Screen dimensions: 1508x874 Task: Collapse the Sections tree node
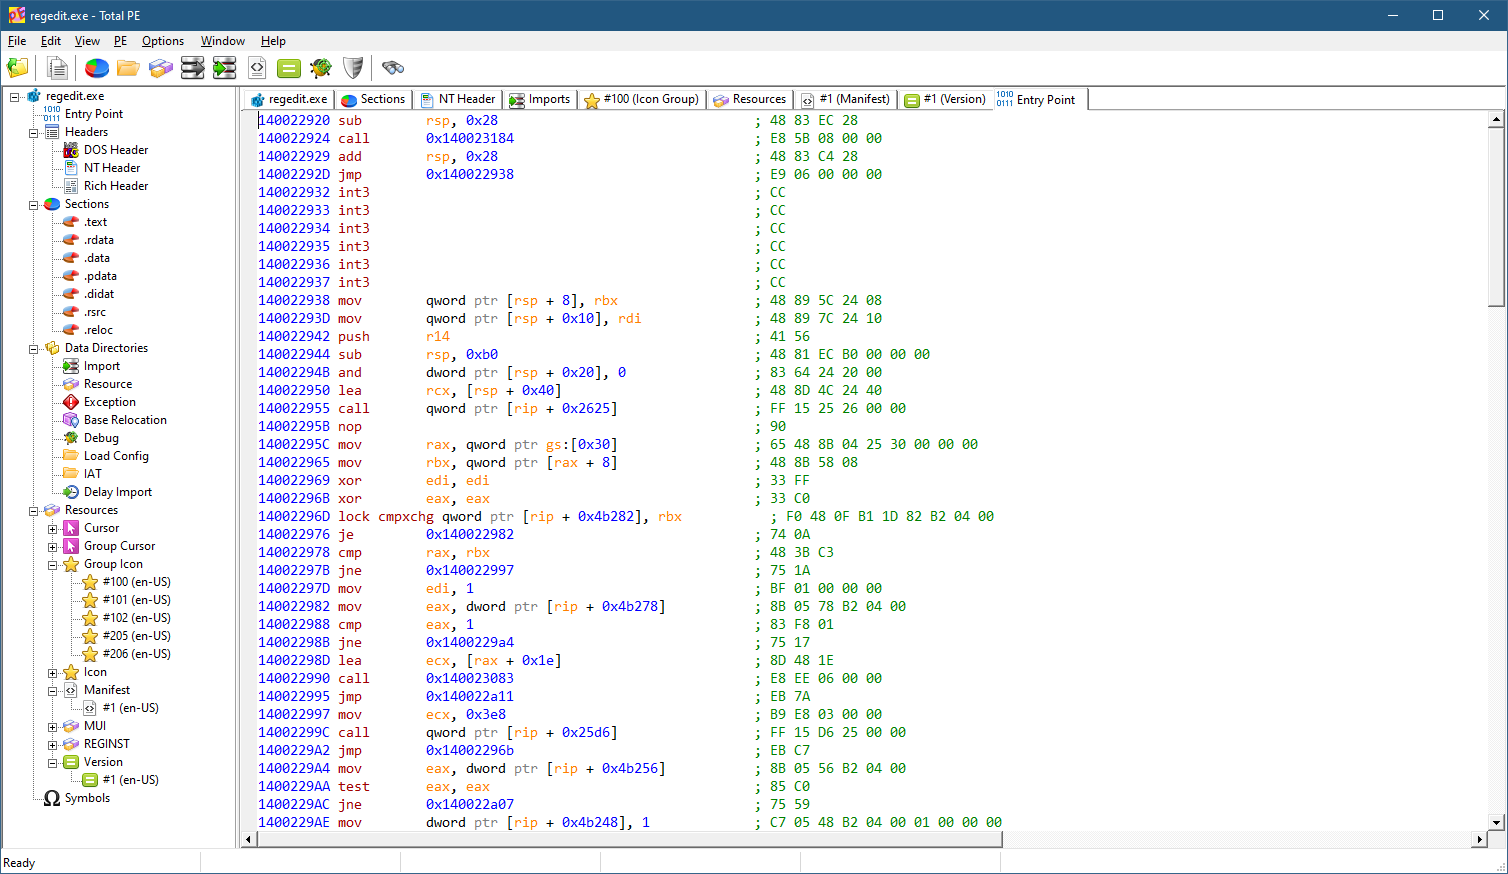tap(34, 205)
